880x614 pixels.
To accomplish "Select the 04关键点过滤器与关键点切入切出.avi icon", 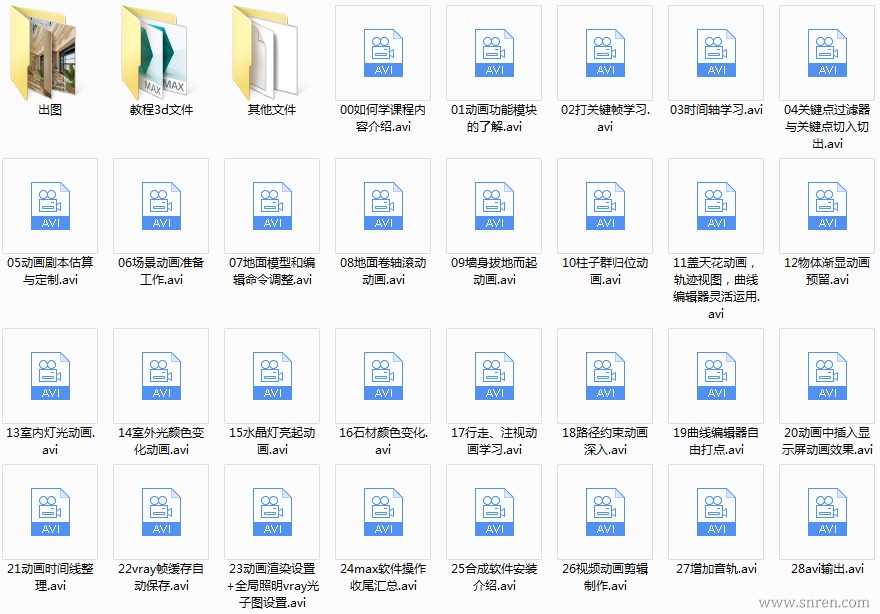I will (x=828, y=53).
